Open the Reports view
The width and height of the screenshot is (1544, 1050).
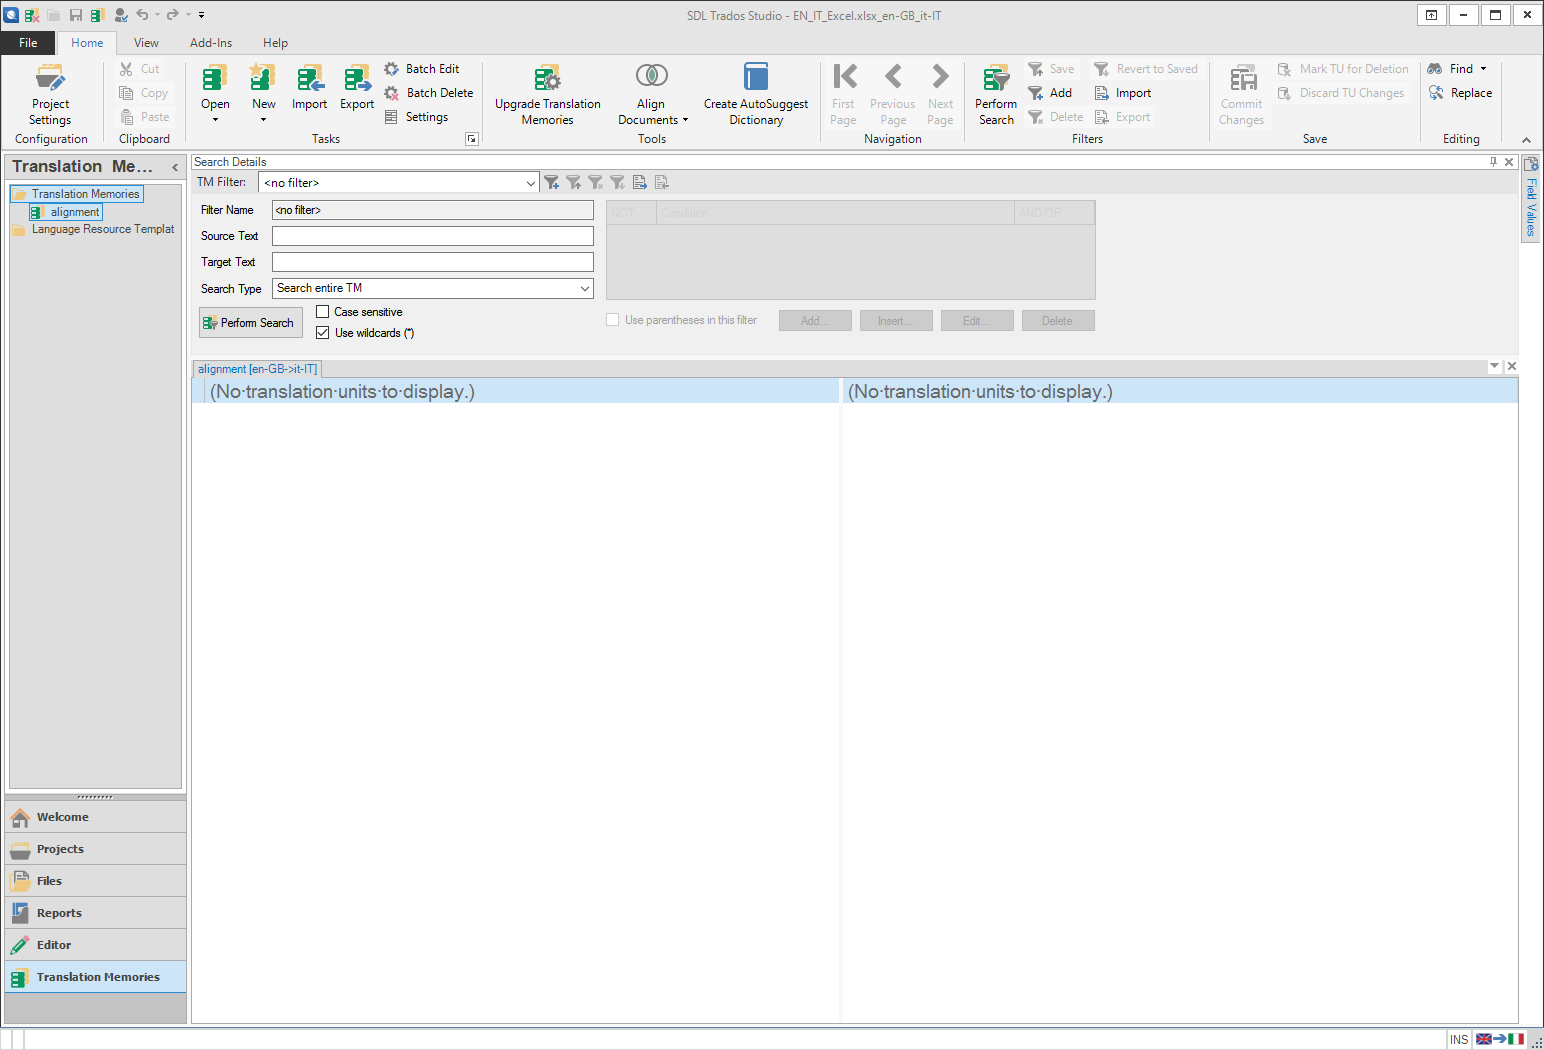95,913
